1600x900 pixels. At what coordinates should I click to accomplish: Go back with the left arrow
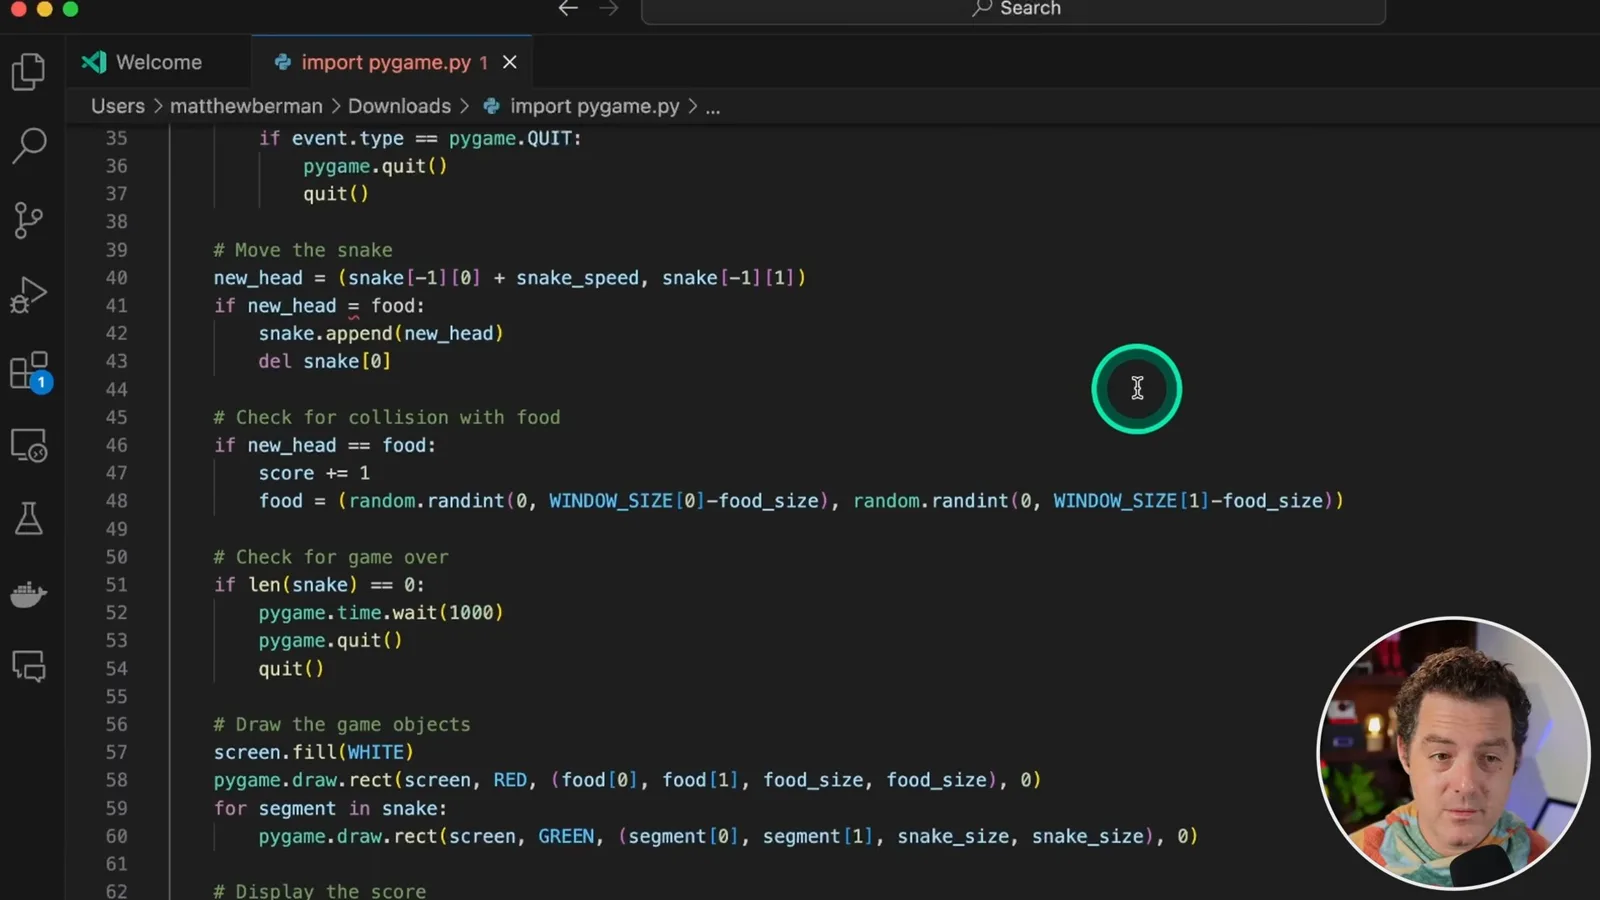(568, 9)
